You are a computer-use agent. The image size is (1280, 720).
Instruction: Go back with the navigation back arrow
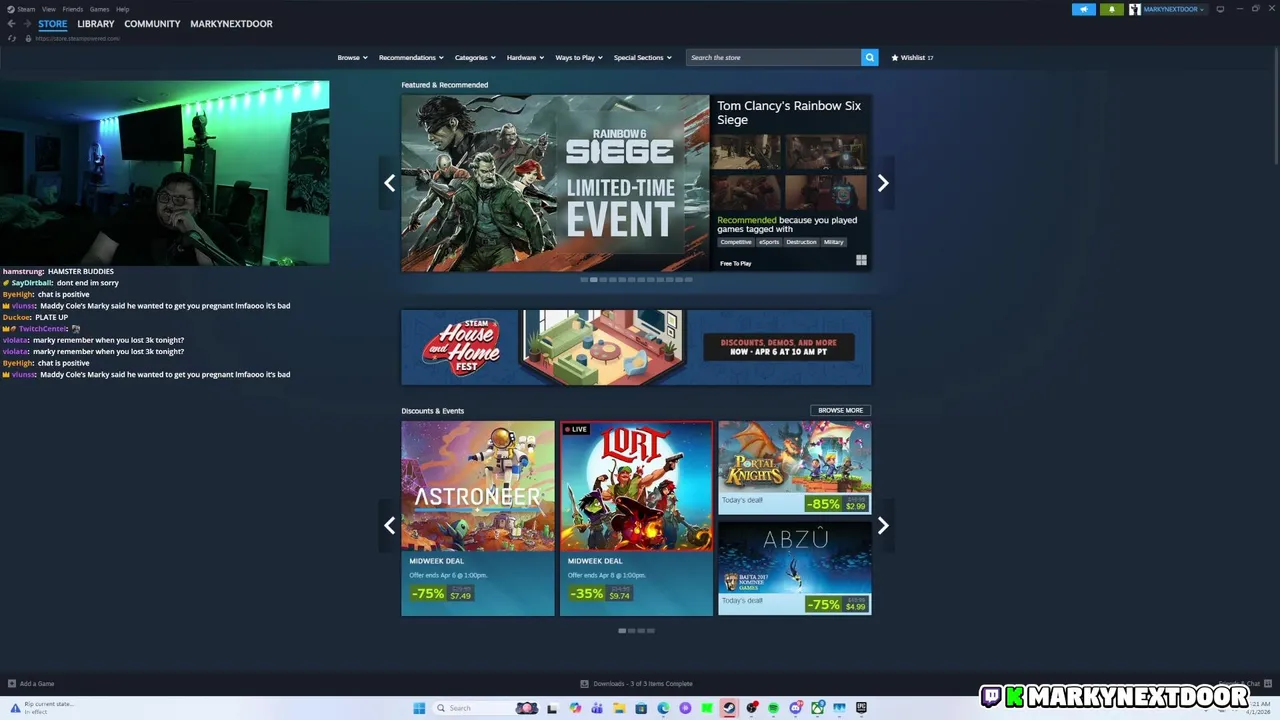[12, 24]
